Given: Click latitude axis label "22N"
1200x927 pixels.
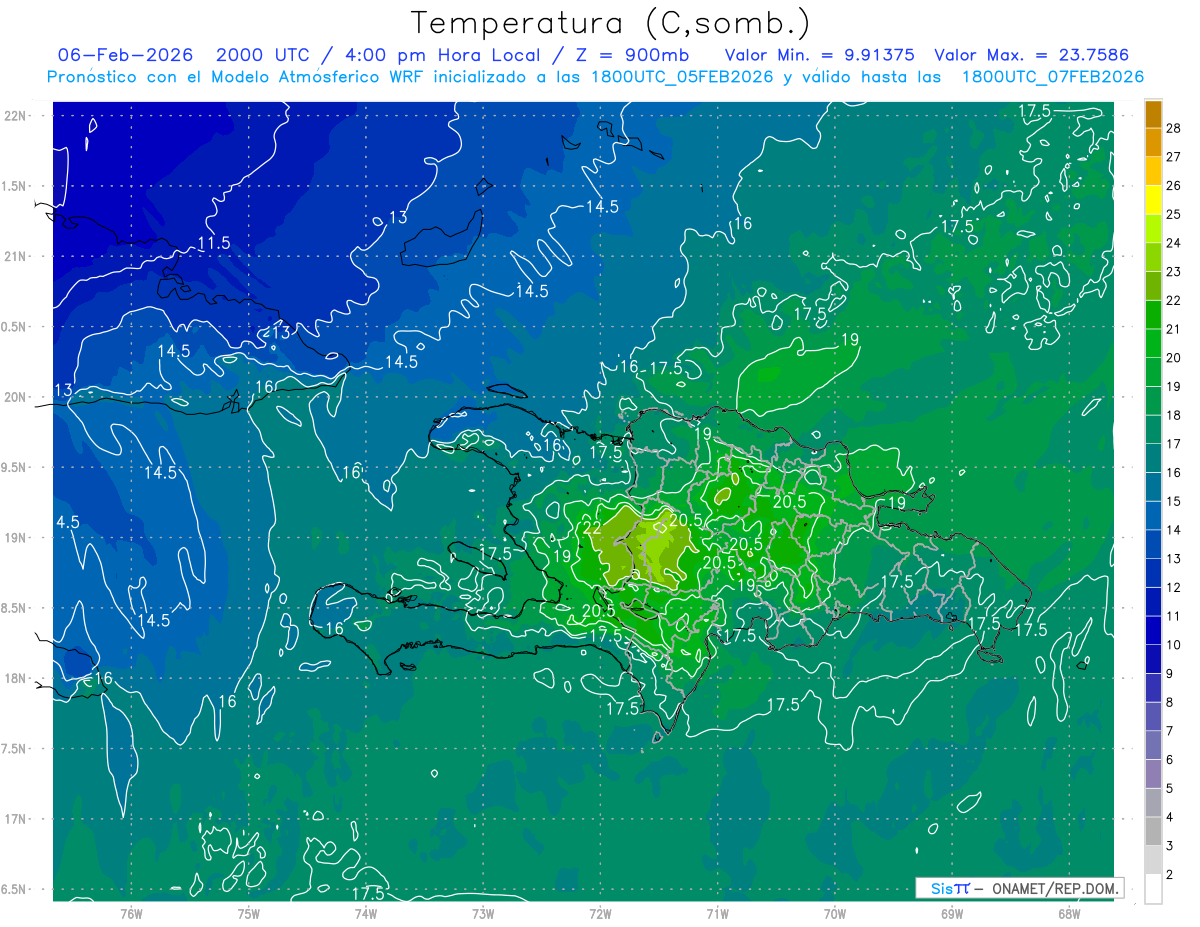Looking at the screenshot, I should [15, 115].
